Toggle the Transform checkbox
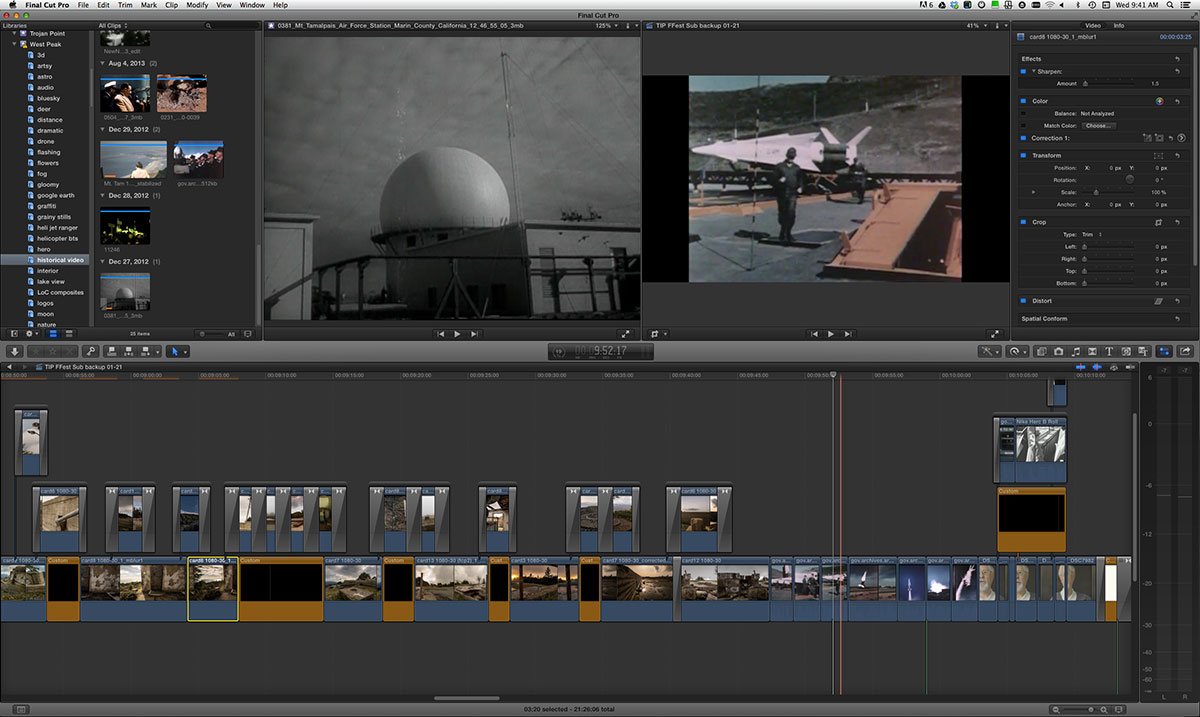 point(1024,155)
